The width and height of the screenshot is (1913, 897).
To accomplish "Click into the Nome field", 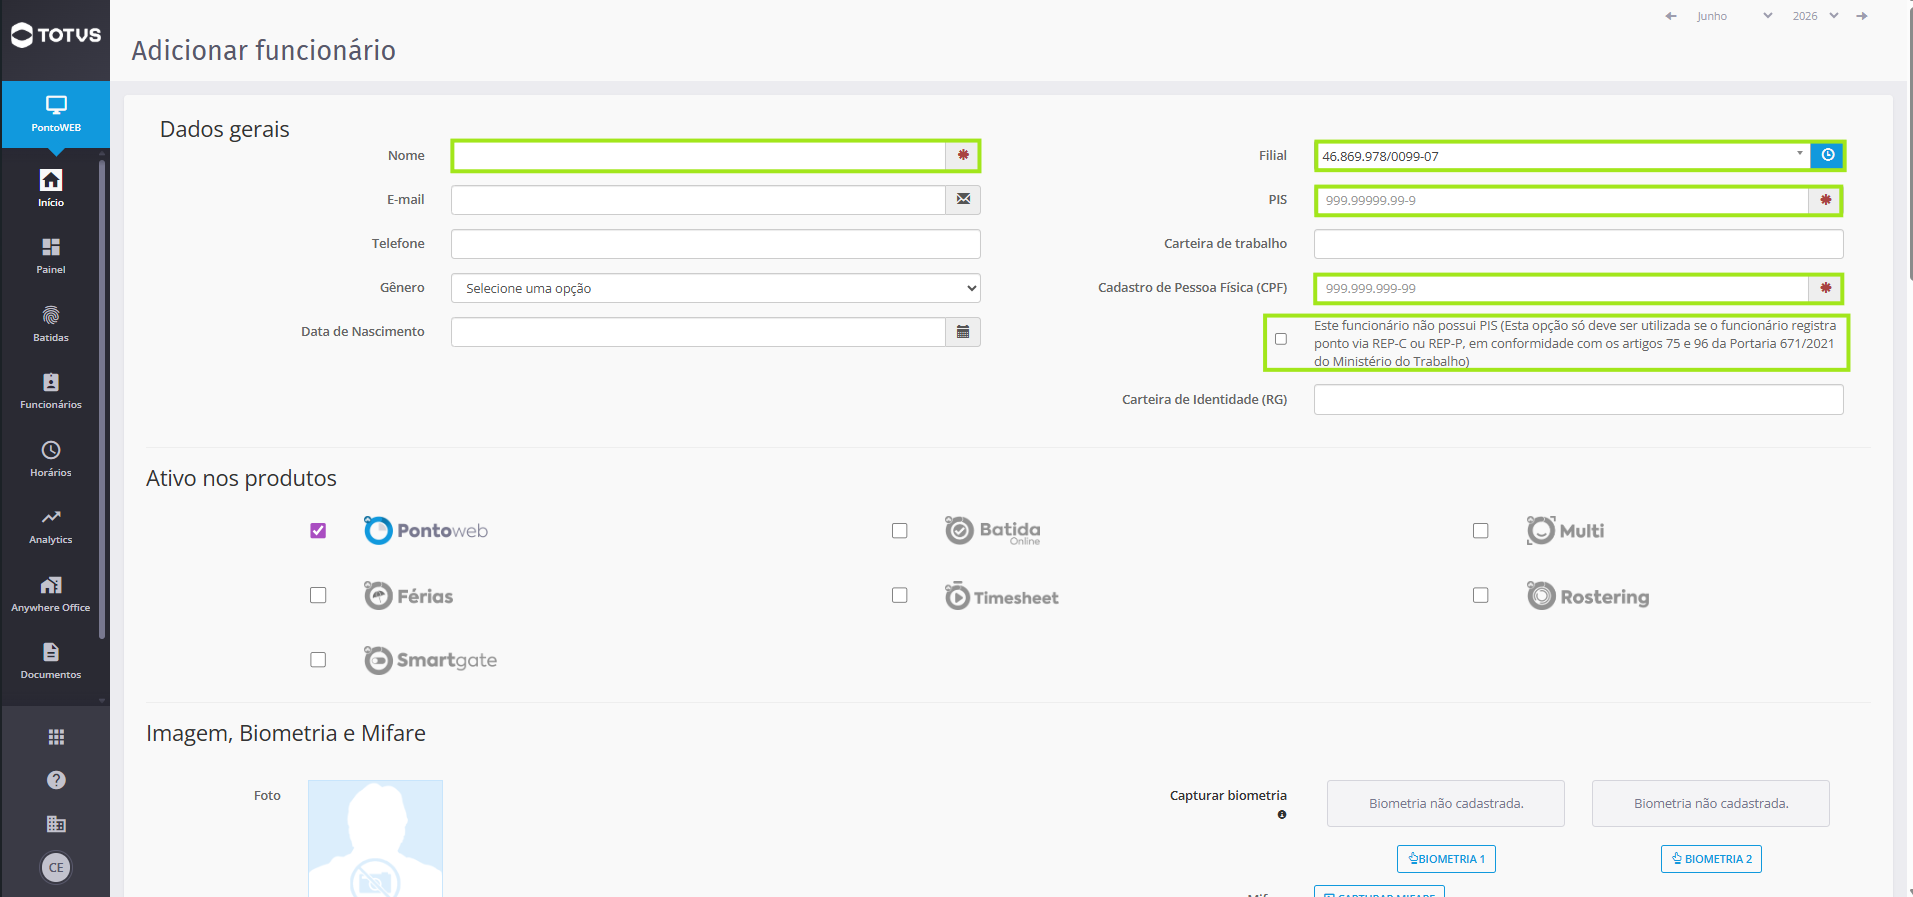I will (699, 156).
